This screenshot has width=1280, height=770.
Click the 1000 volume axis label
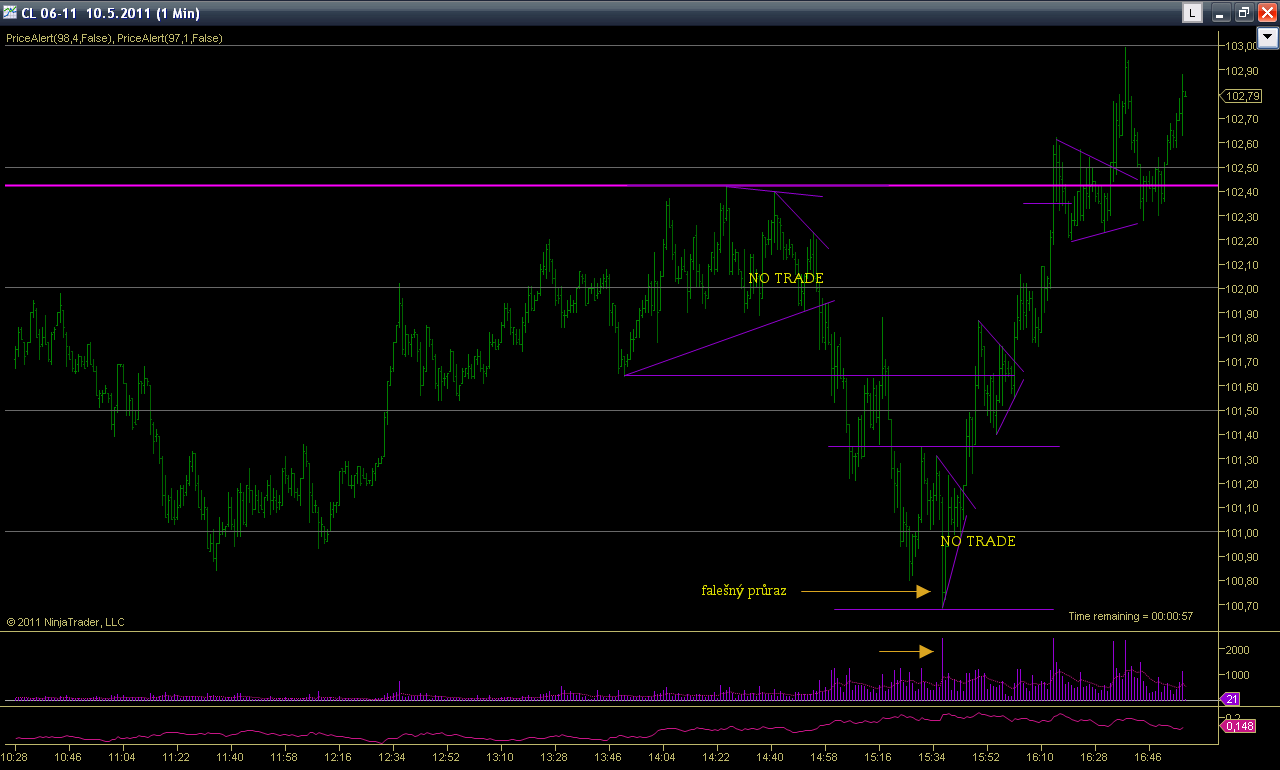tap(1238, 675)
